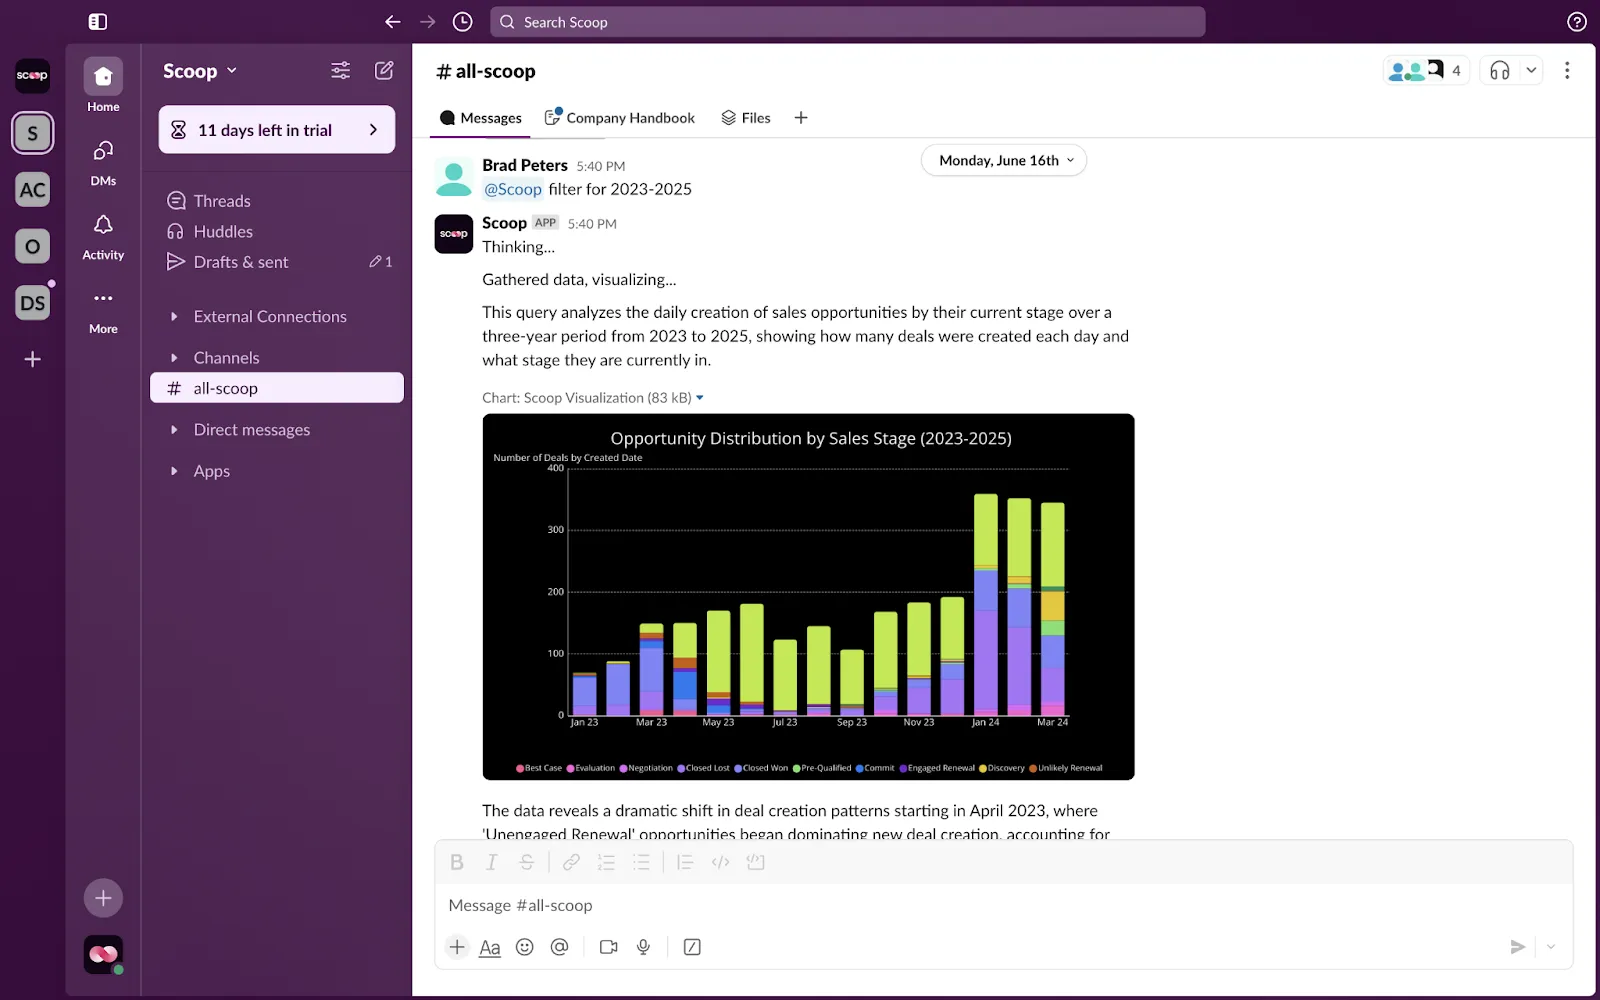Go forward with the right arrow
Image resolution: width=1600 pixels, height=1000 pixels.
pyautogui.click(x=428, y=22)
